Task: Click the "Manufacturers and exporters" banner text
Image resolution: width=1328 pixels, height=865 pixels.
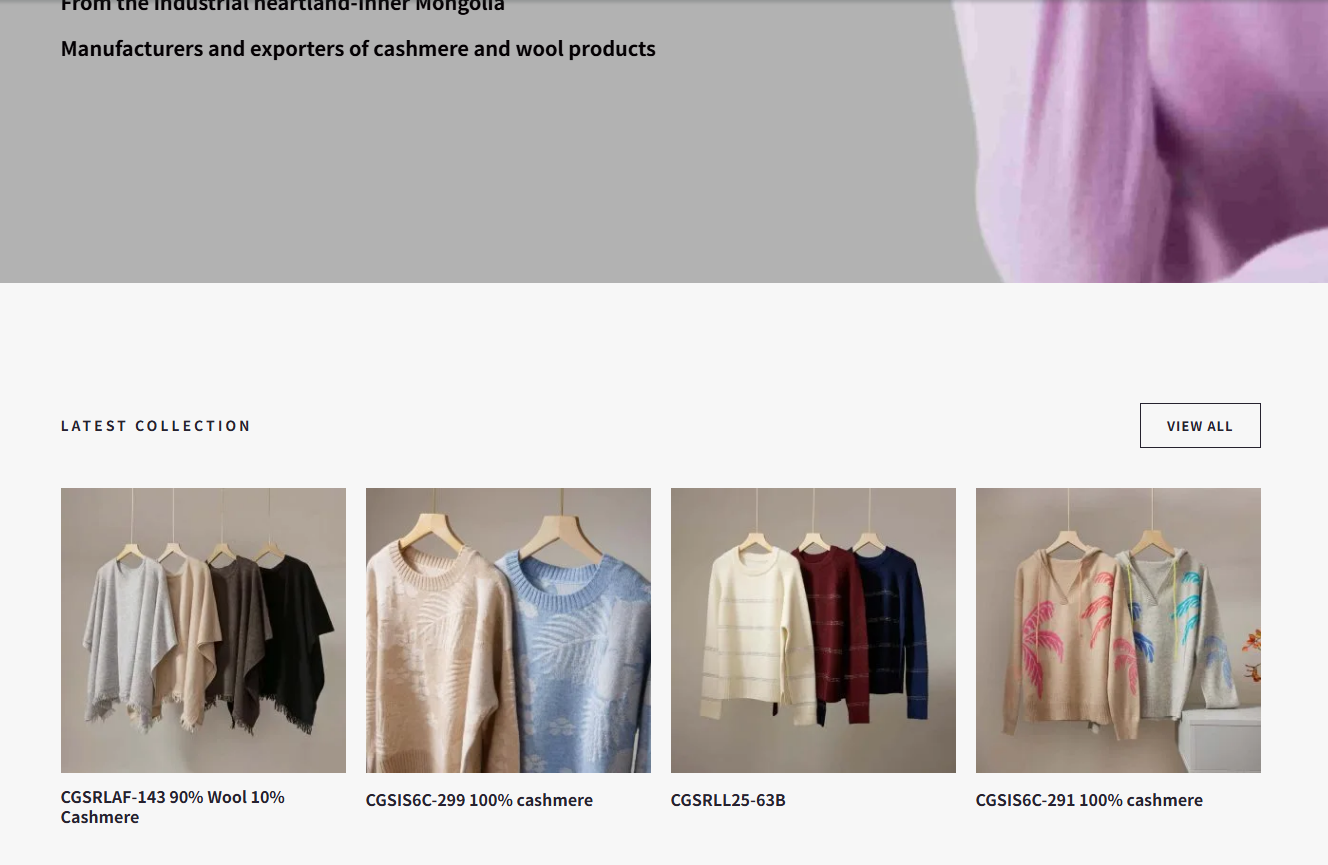Action: tap(358, 49)
